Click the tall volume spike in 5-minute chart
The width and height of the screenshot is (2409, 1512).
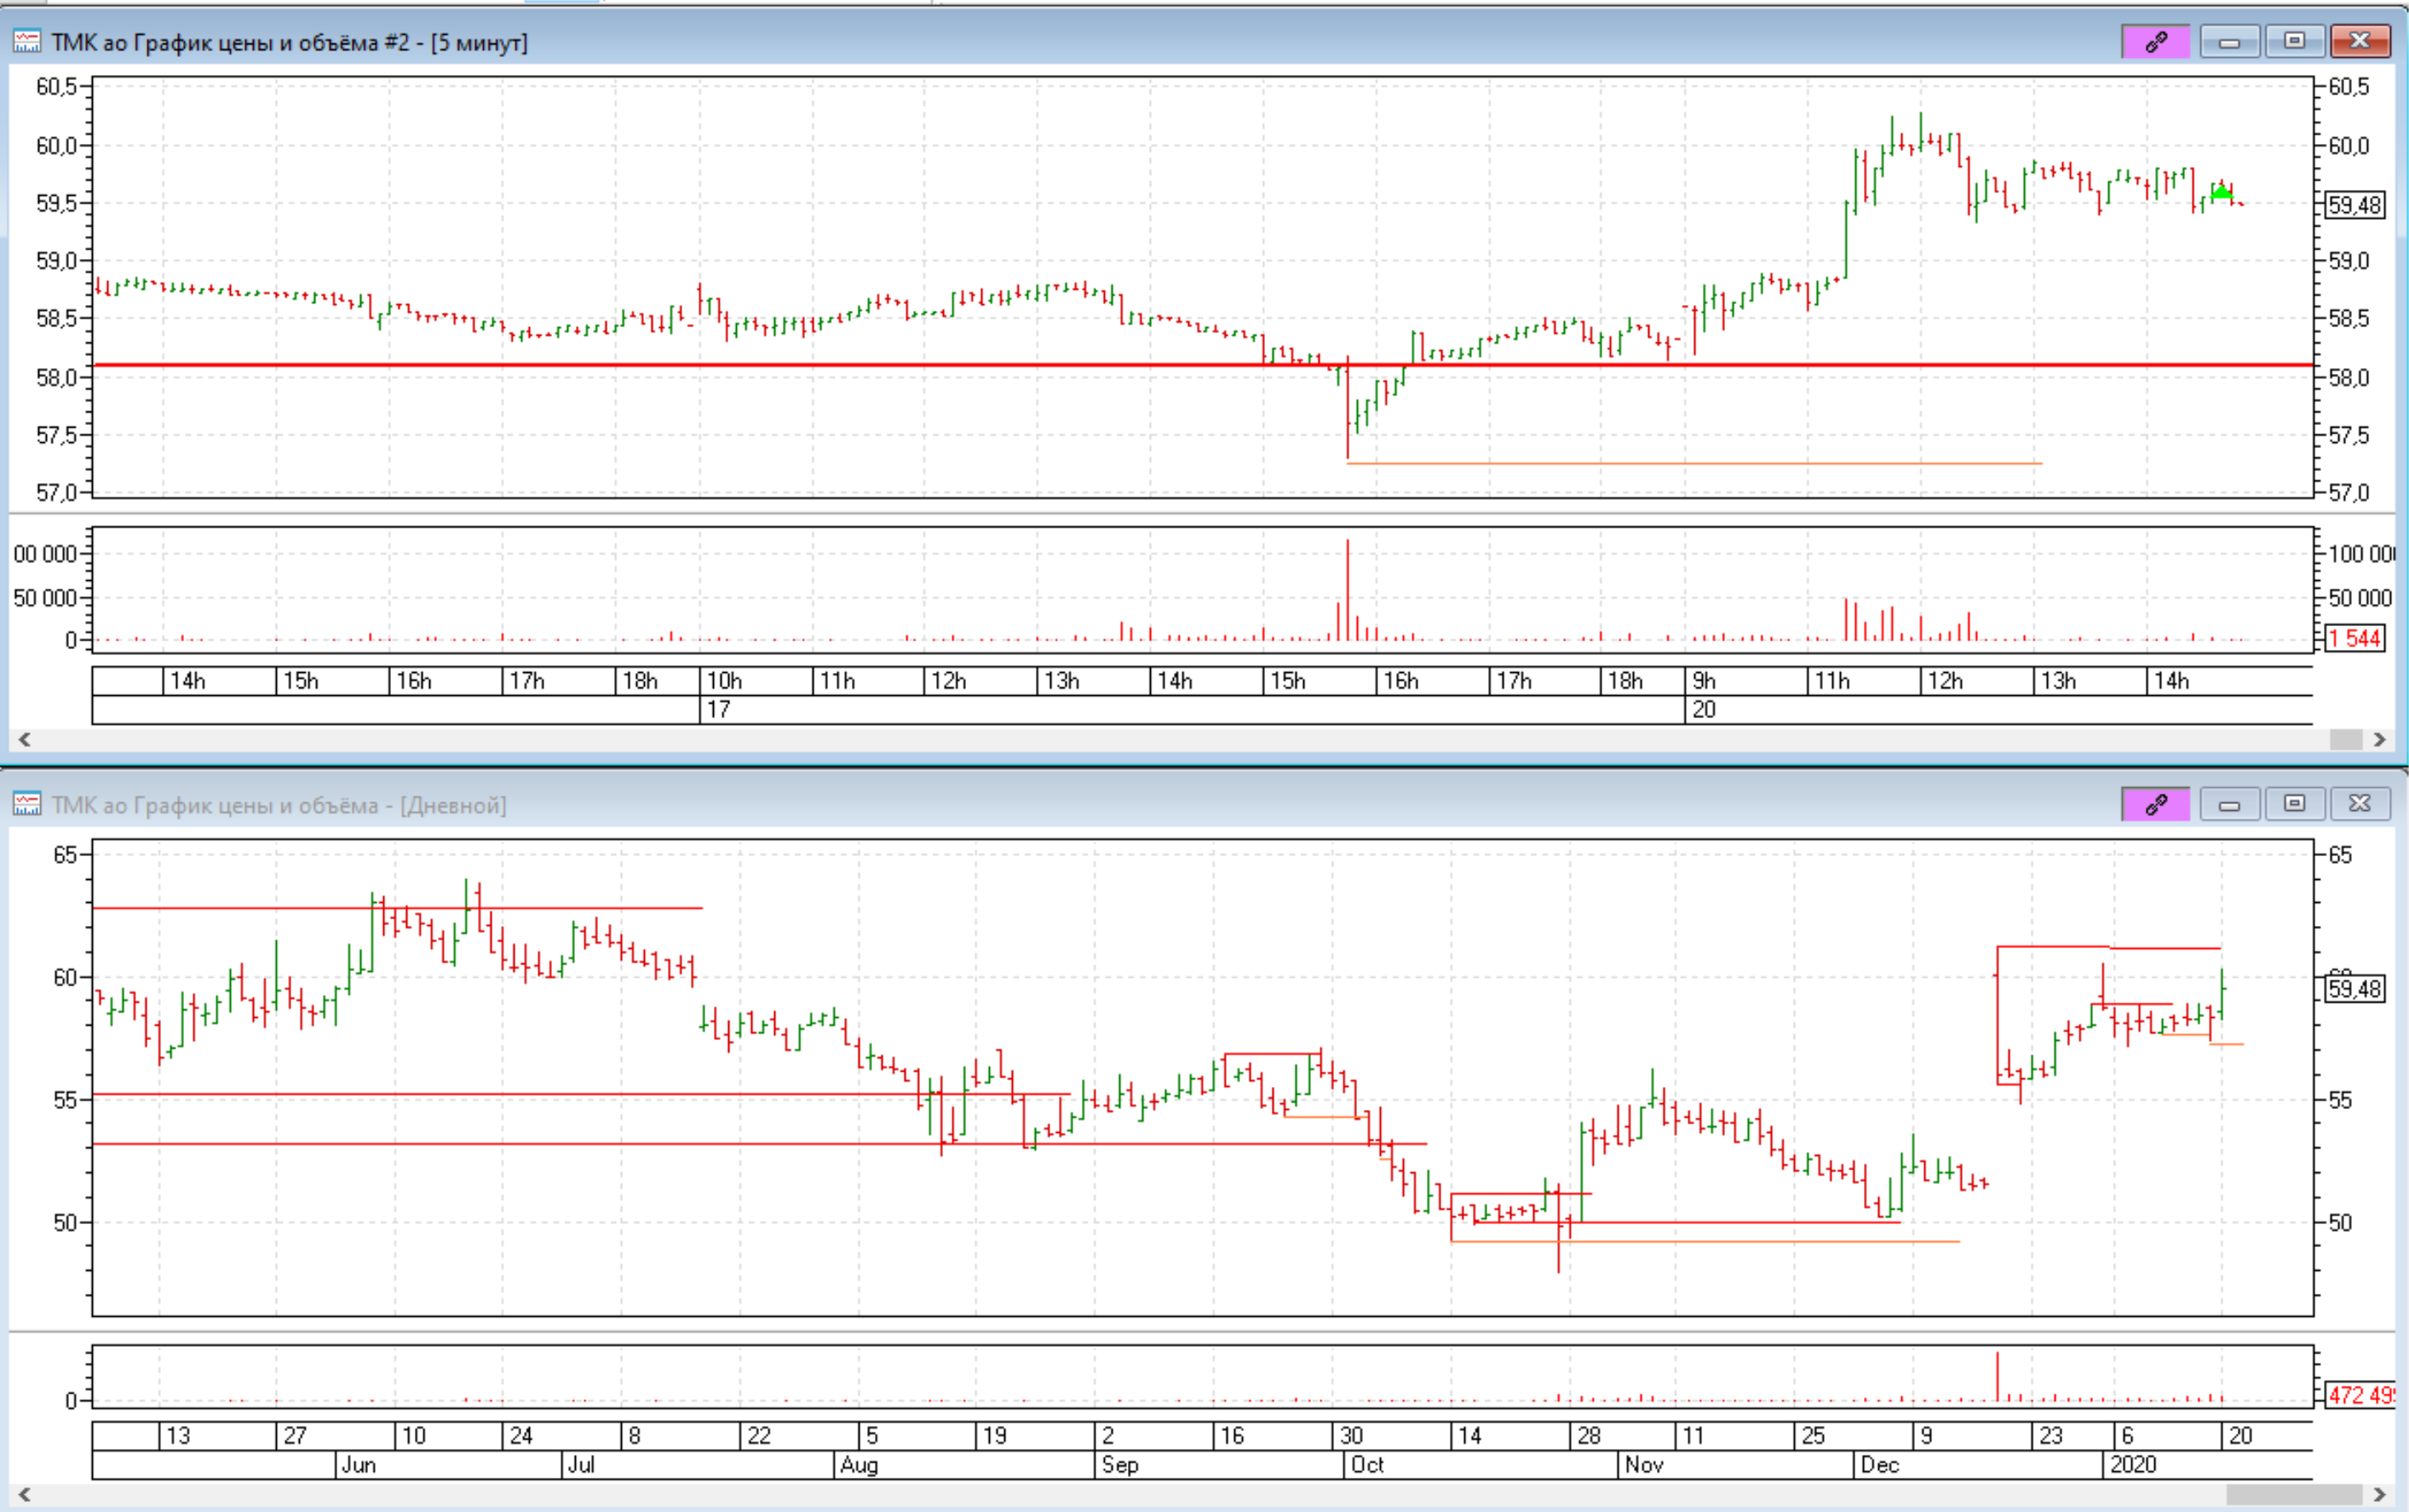(1347, 589)
